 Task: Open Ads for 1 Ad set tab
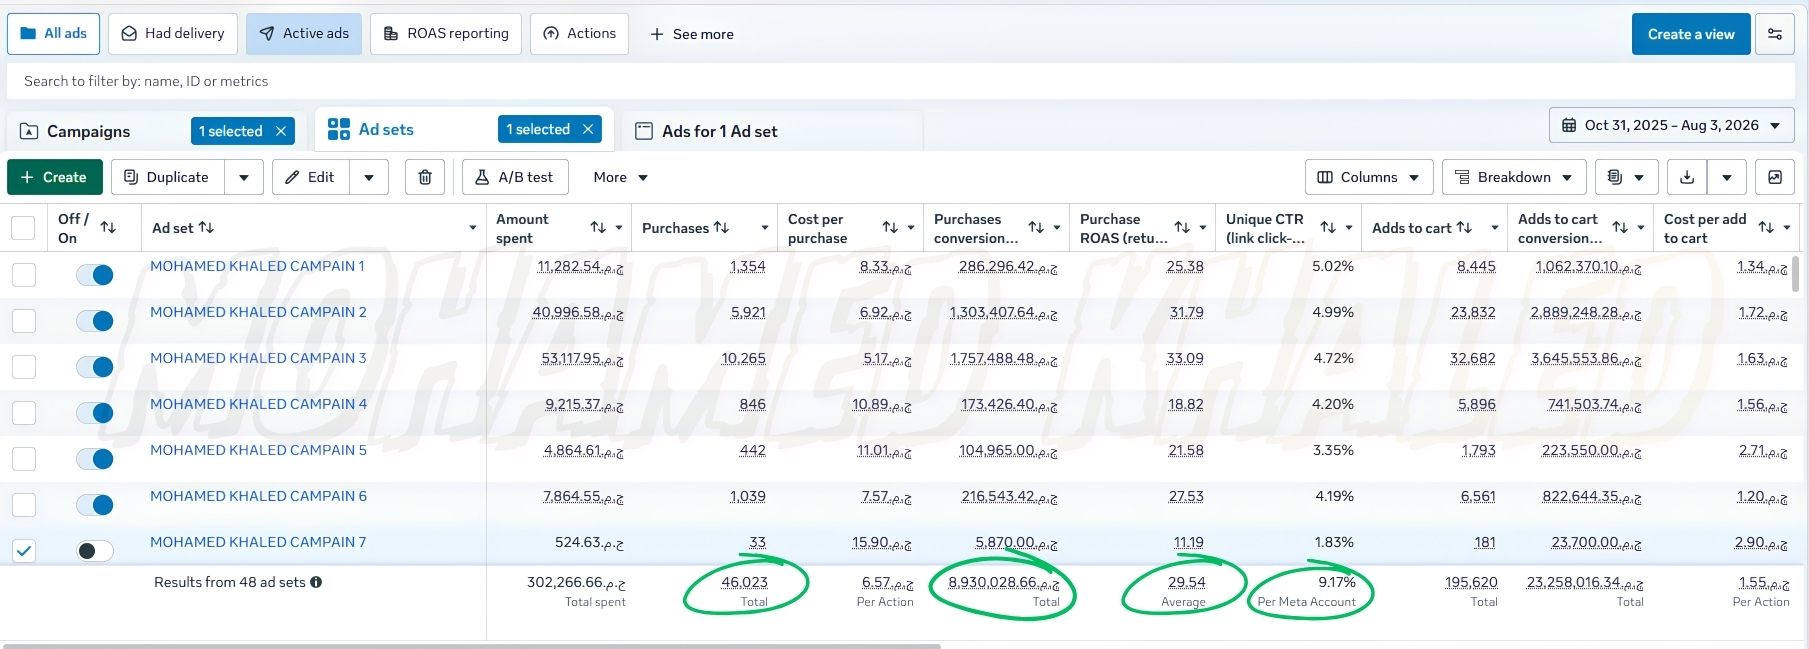719,131
